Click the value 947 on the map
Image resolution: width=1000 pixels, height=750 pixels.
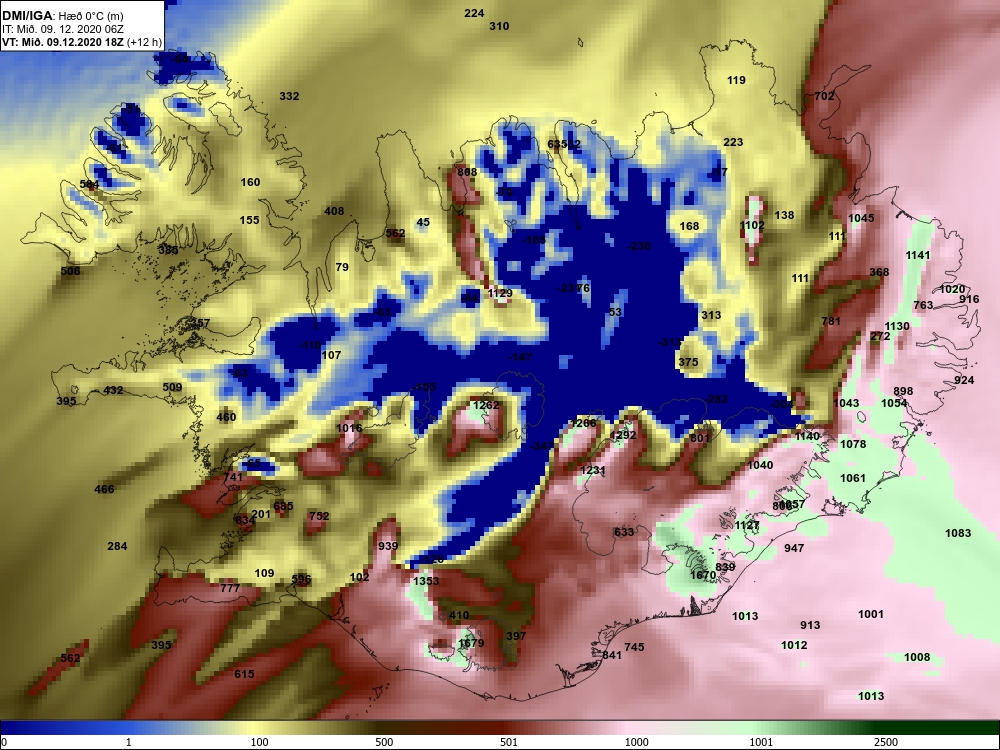pos(794,548)
